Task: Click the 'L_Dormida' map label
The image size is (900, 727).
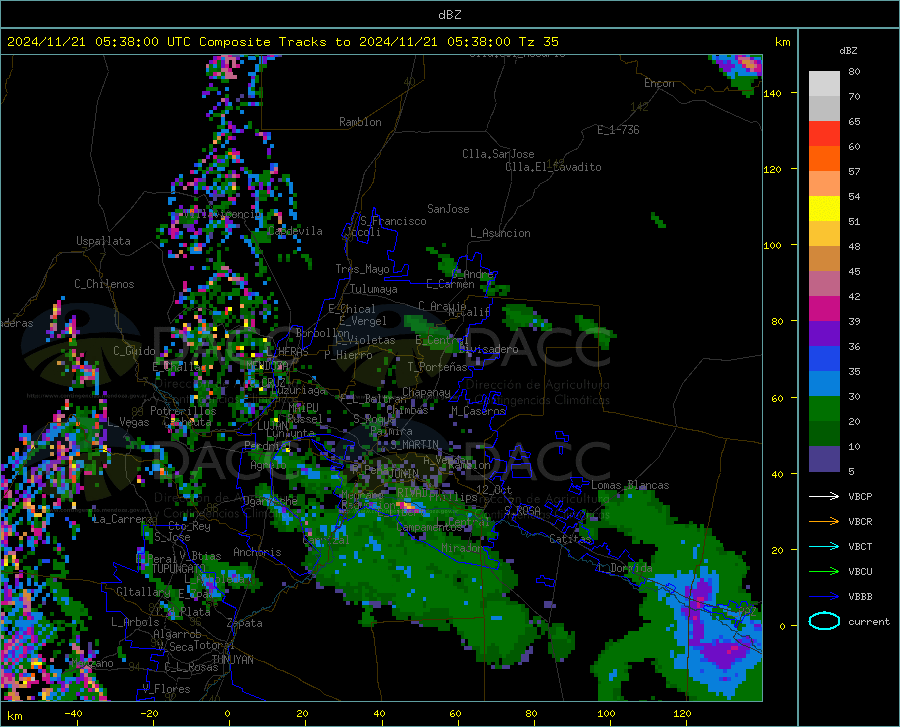Action: [x=624, y=568]
